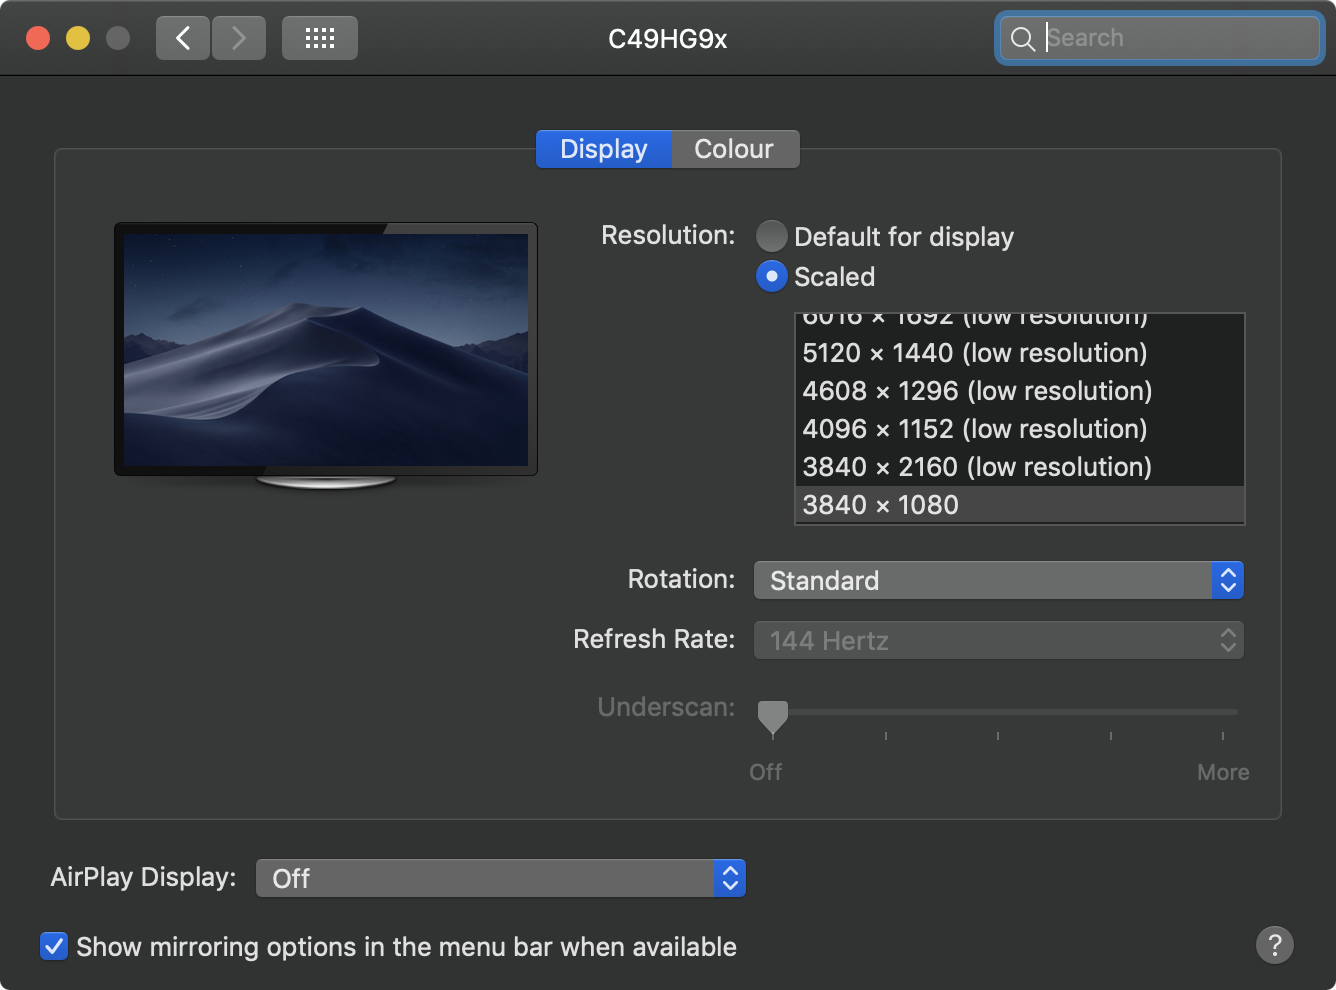Image resolution: width=1336 pixels, height=990 pixels.
Task: Open the help question mark
Action: coord(1274,944)
